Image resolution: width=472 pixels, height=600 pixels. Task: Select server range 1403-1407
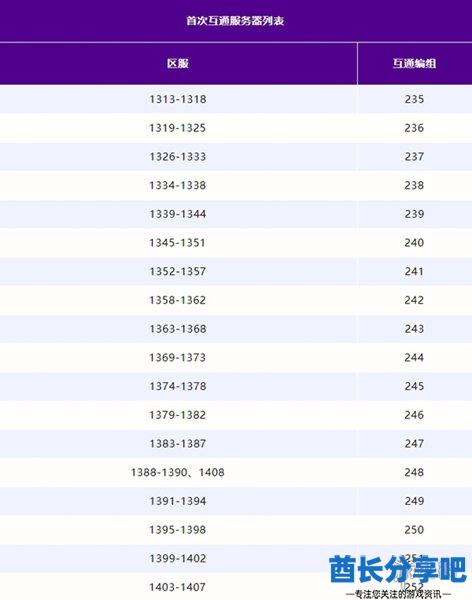point(178,587)
